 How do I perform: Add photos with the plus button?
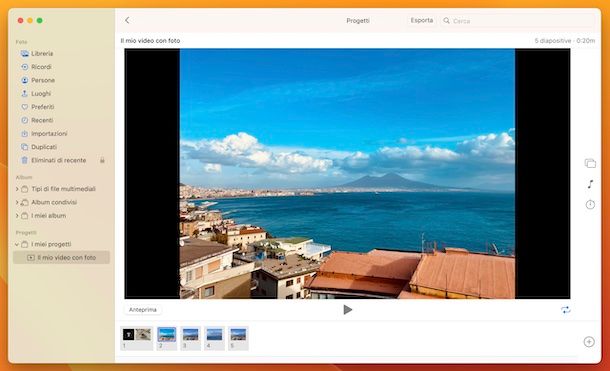589,341
